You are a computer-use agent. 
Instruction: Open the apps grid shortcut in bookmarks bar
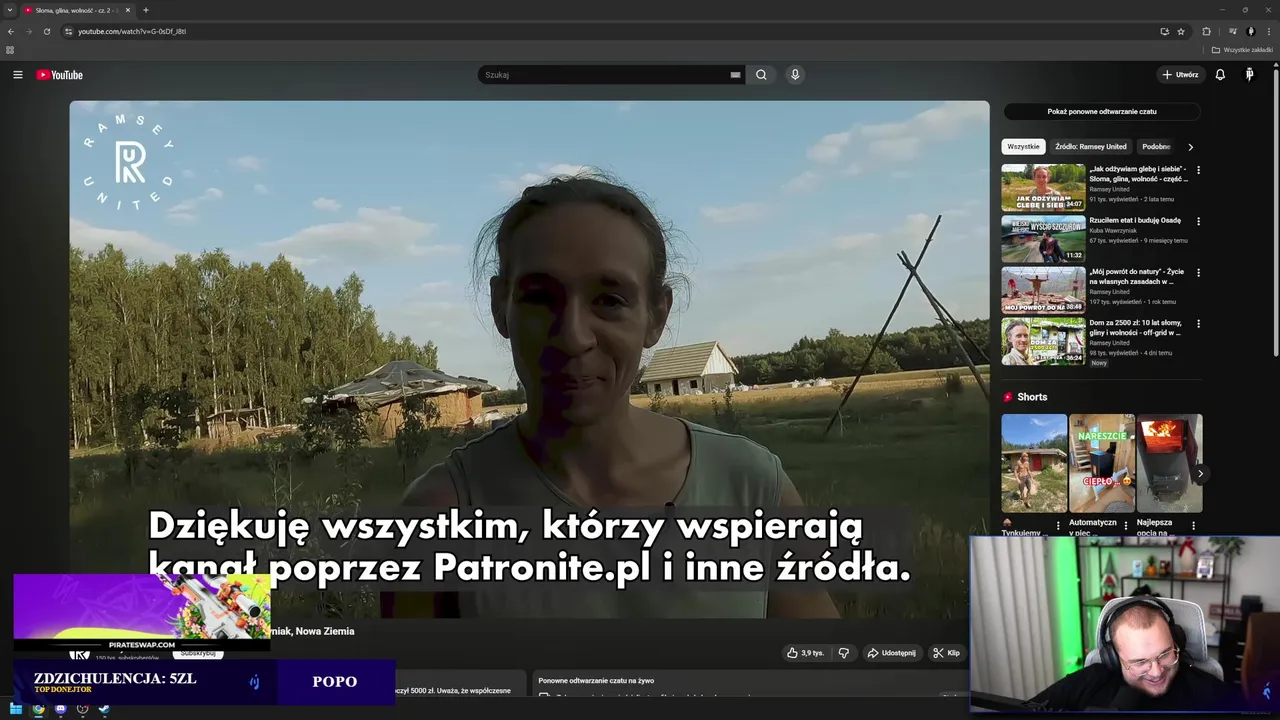click(10, 50)
